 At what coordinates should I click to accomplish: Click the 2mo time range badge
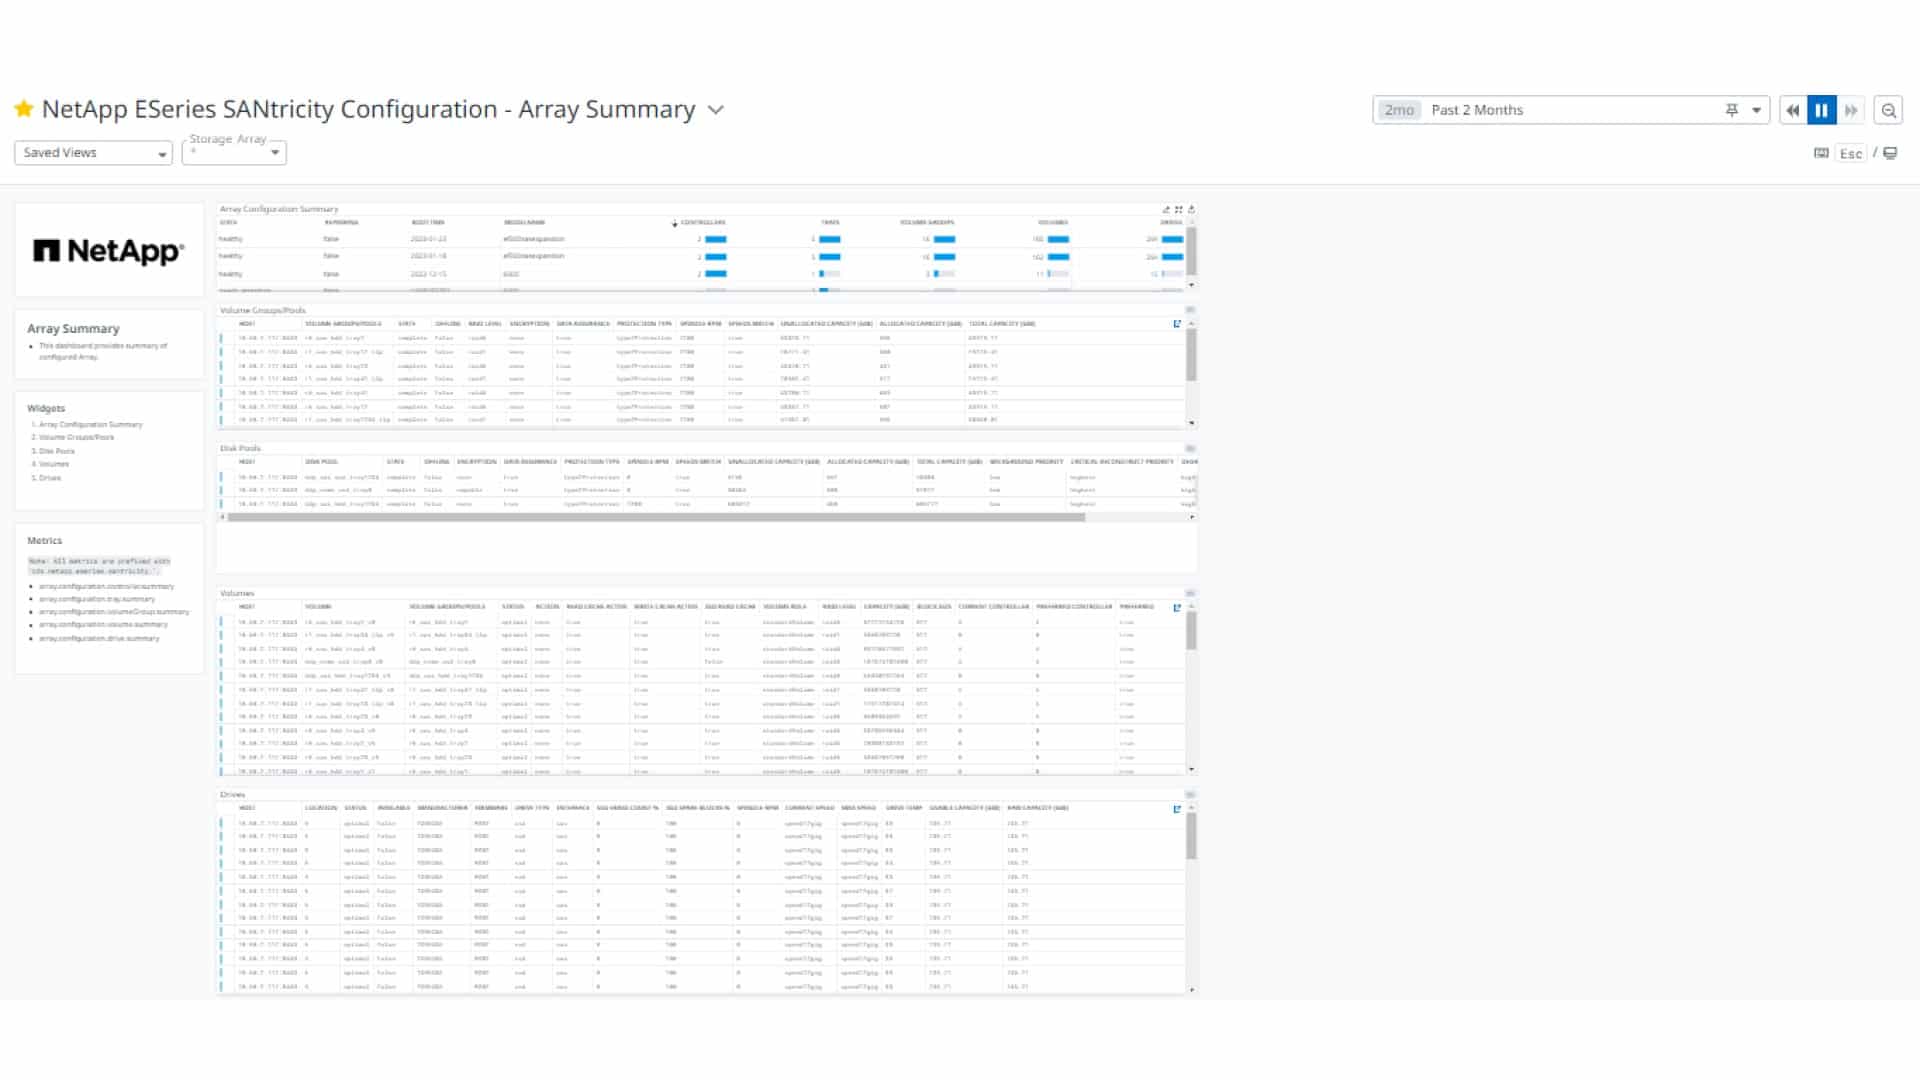[x=1399, y=110]
